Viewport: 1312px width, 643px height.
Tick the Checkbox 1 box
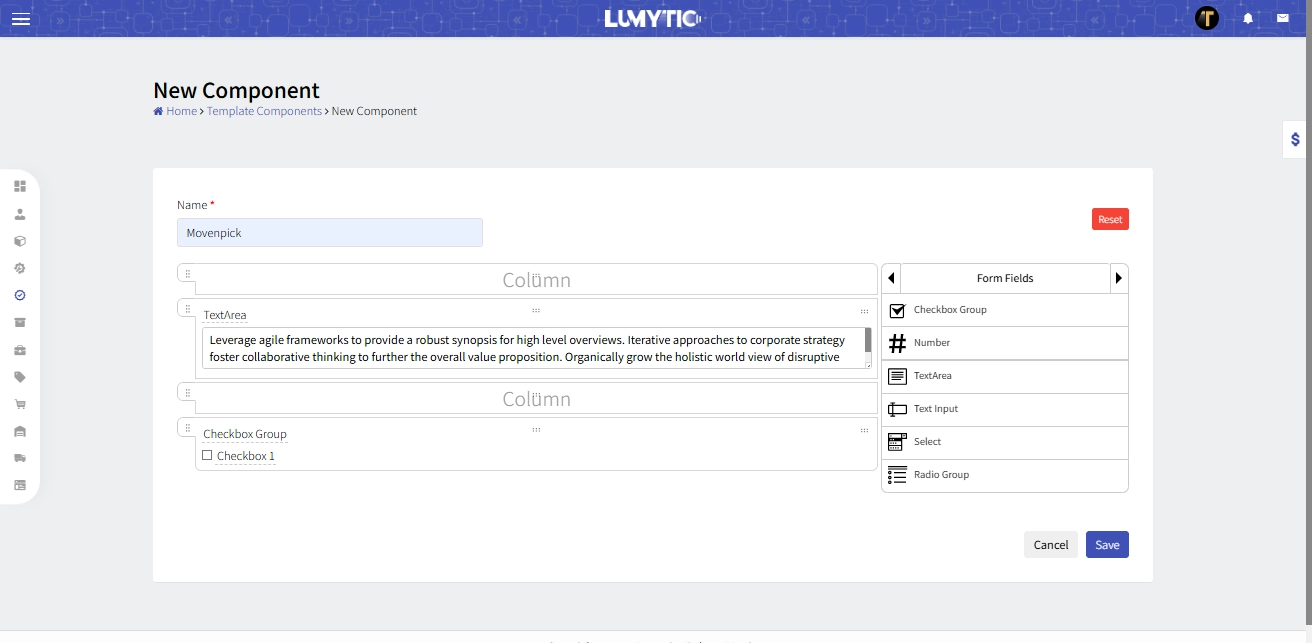pyautogui.click(x=207, y=455)
